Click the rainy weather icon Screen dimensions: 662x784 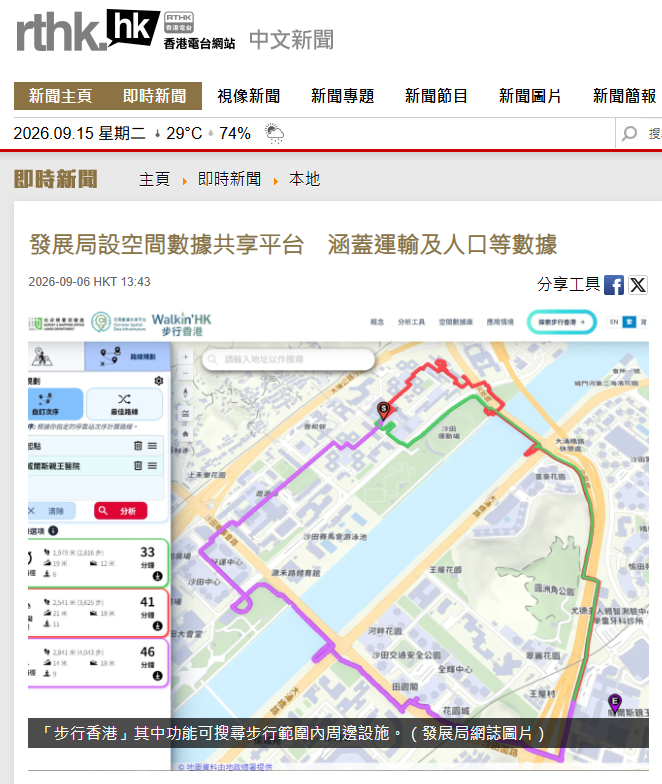click(274, 134)
